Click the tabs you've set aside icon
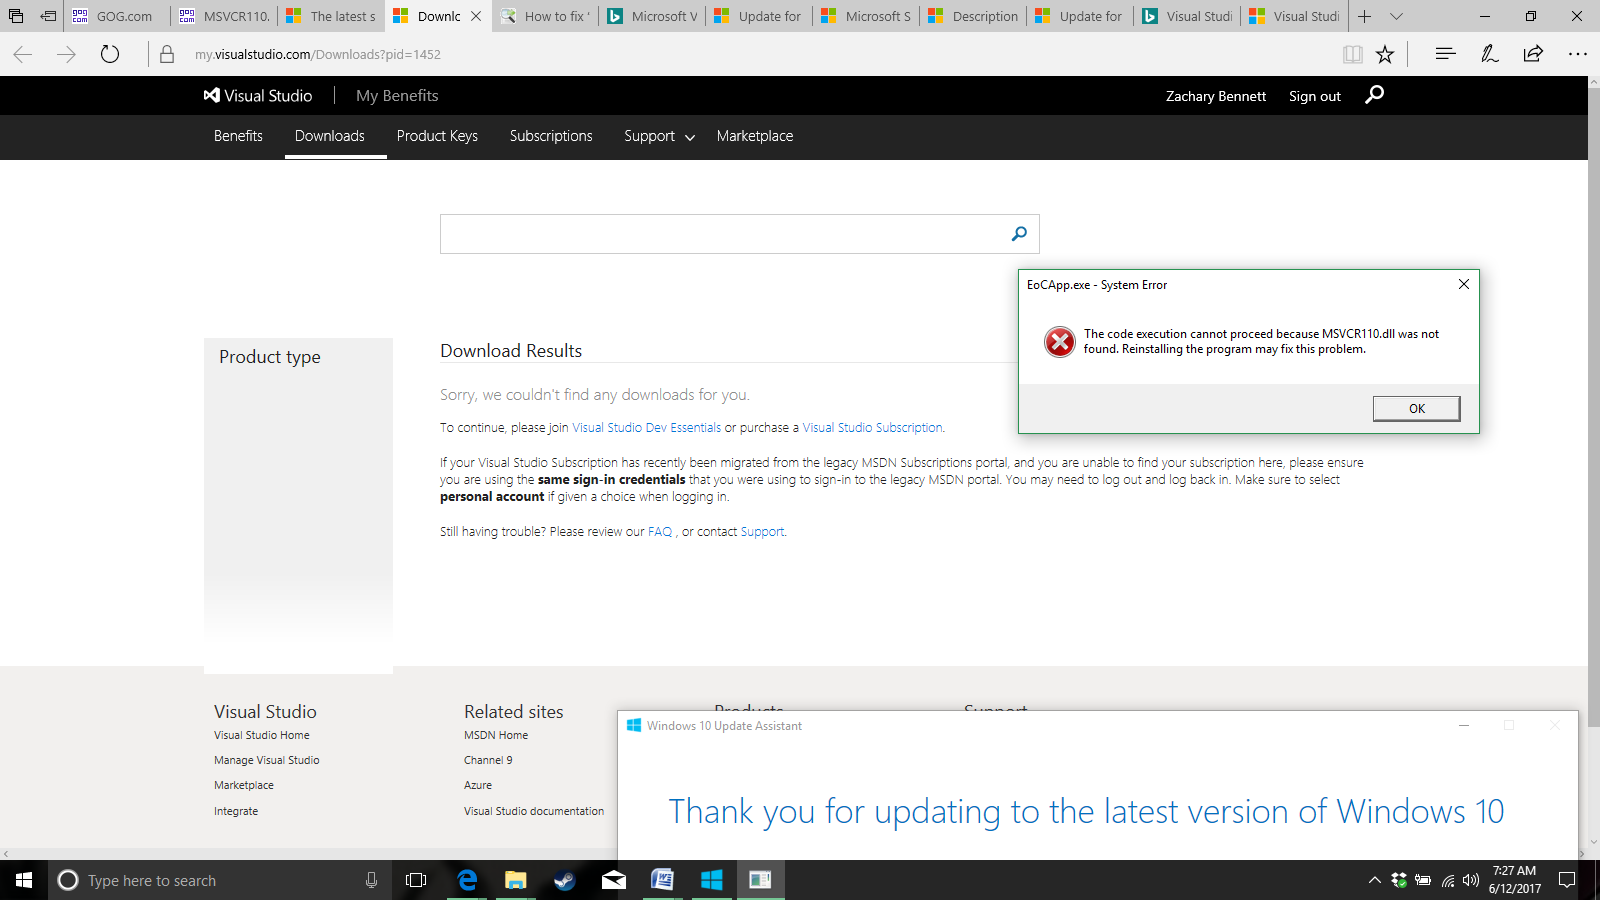The width and height of the screenshot is (1600, 900). pos(16,16)
